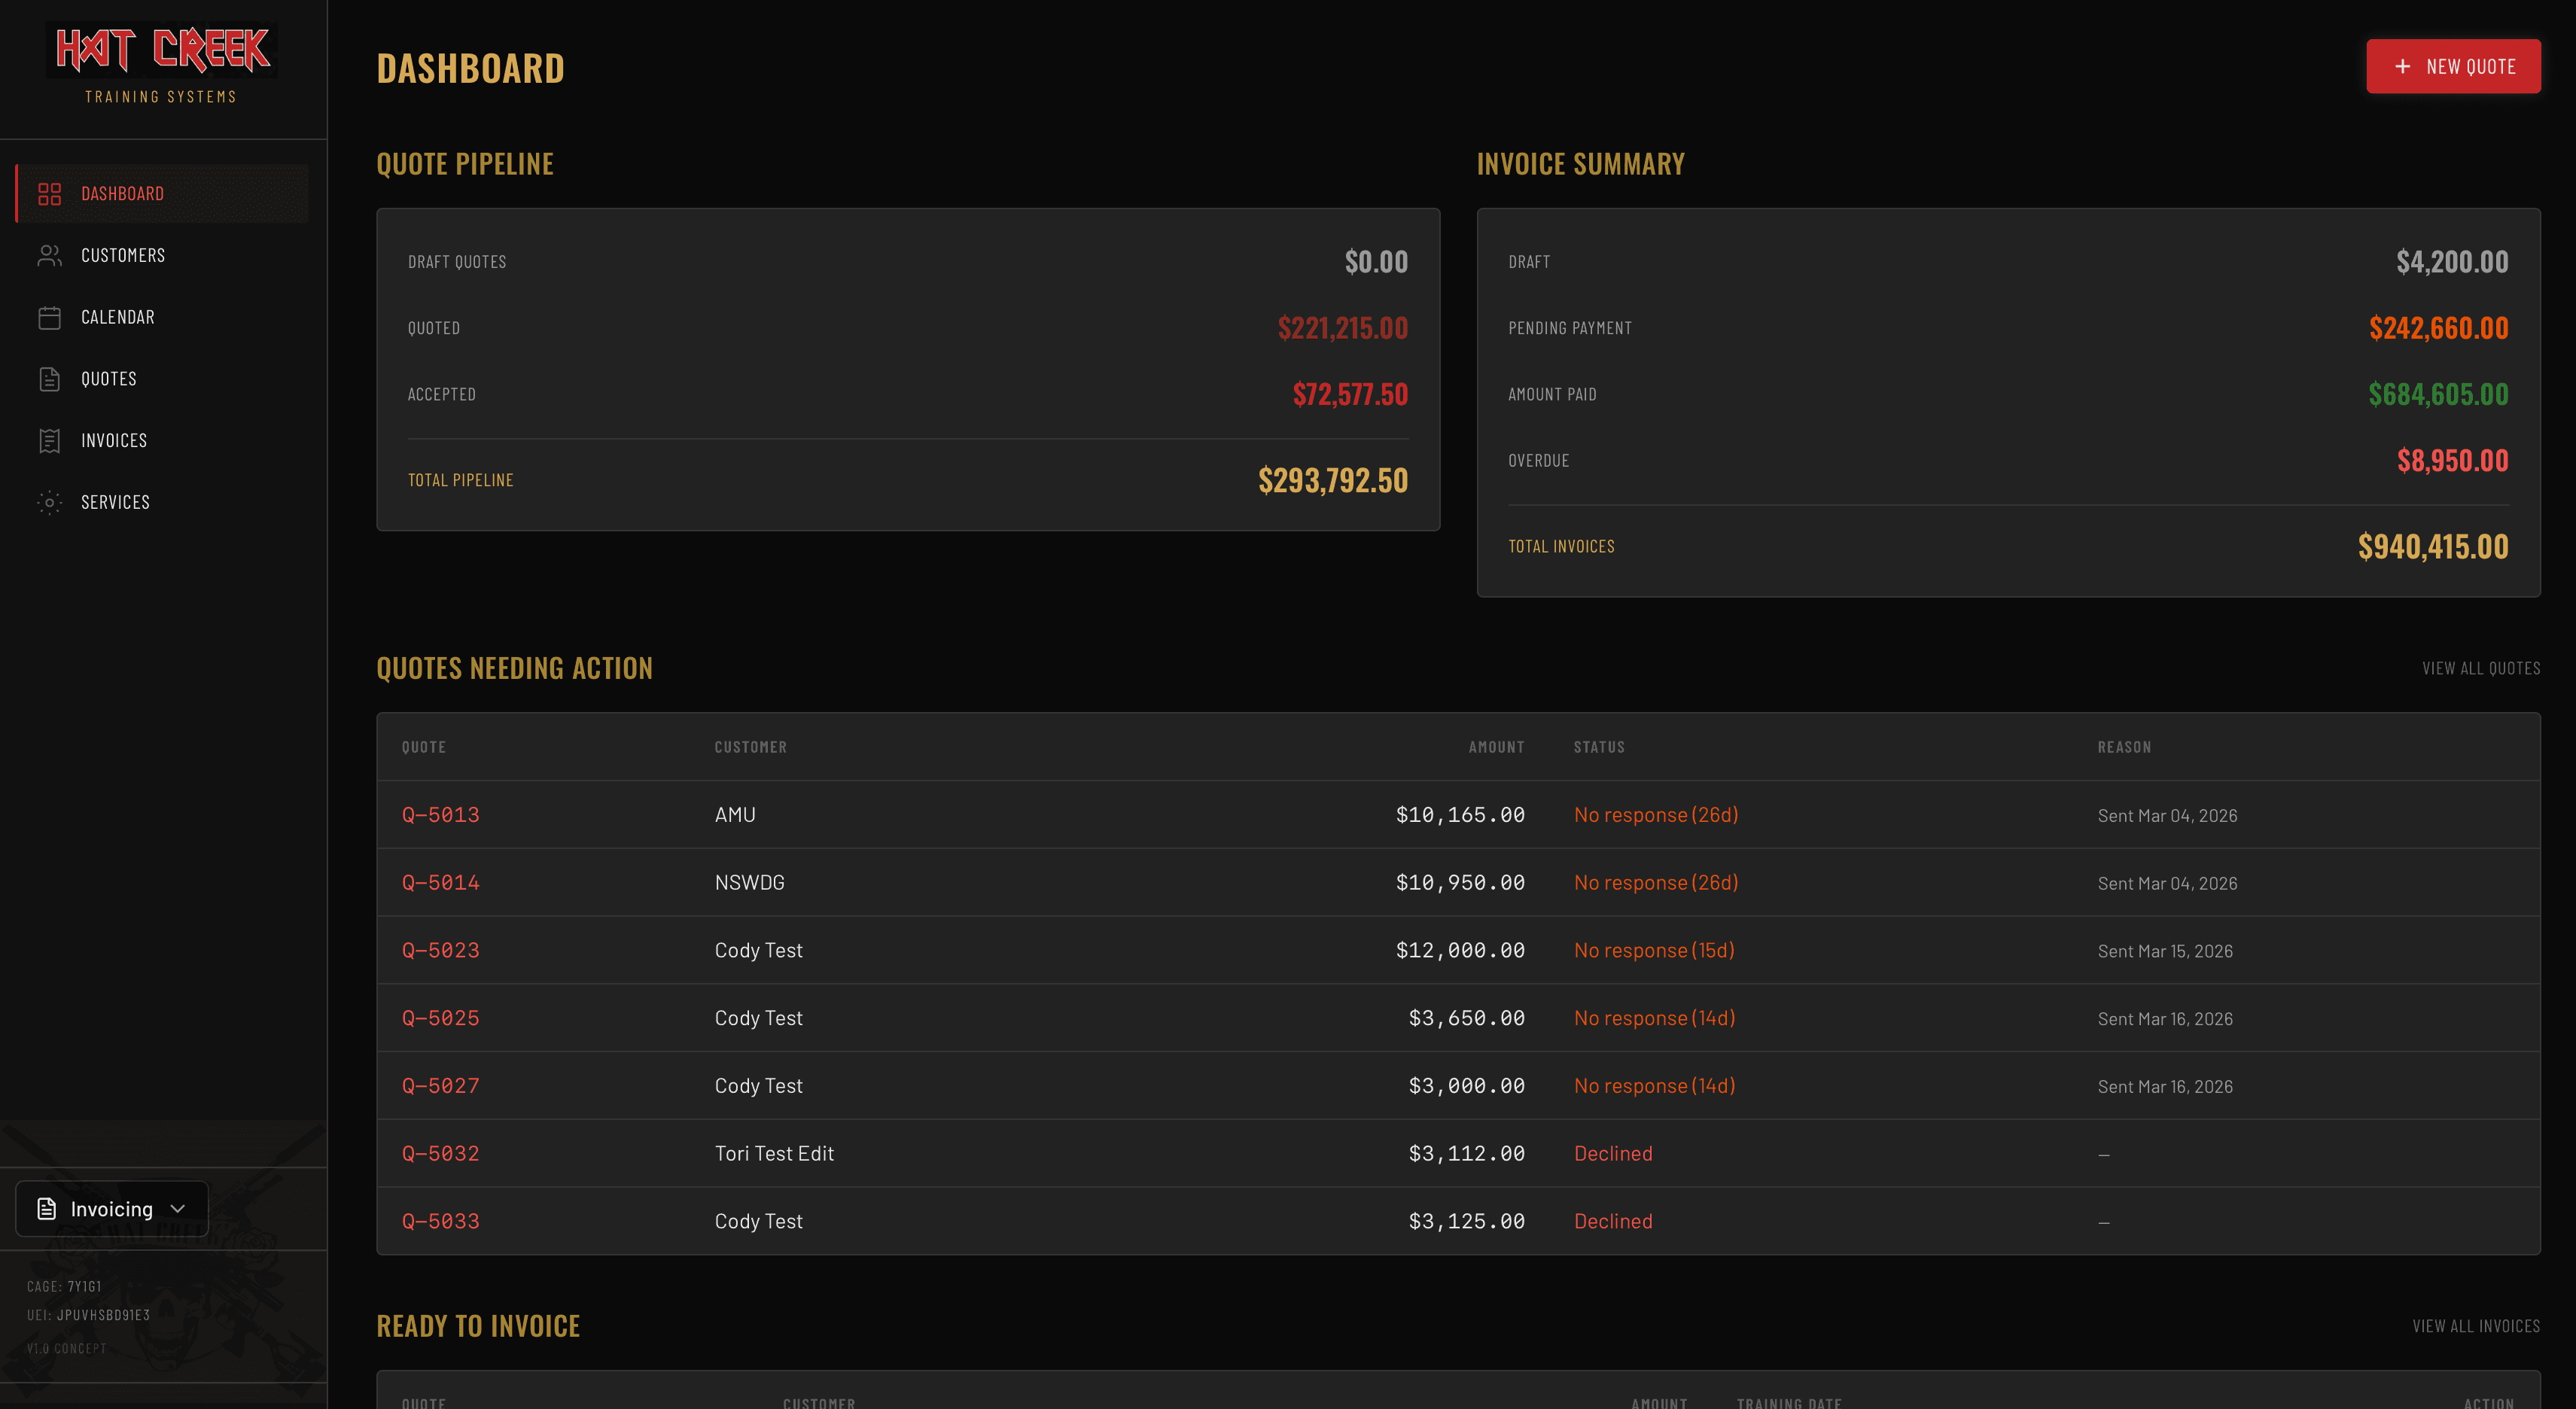Click the Total Pipeline value $293,792.50
Image resolution: width=2576 pixels, height=1409 pixels.
(x=1333, y=481)
